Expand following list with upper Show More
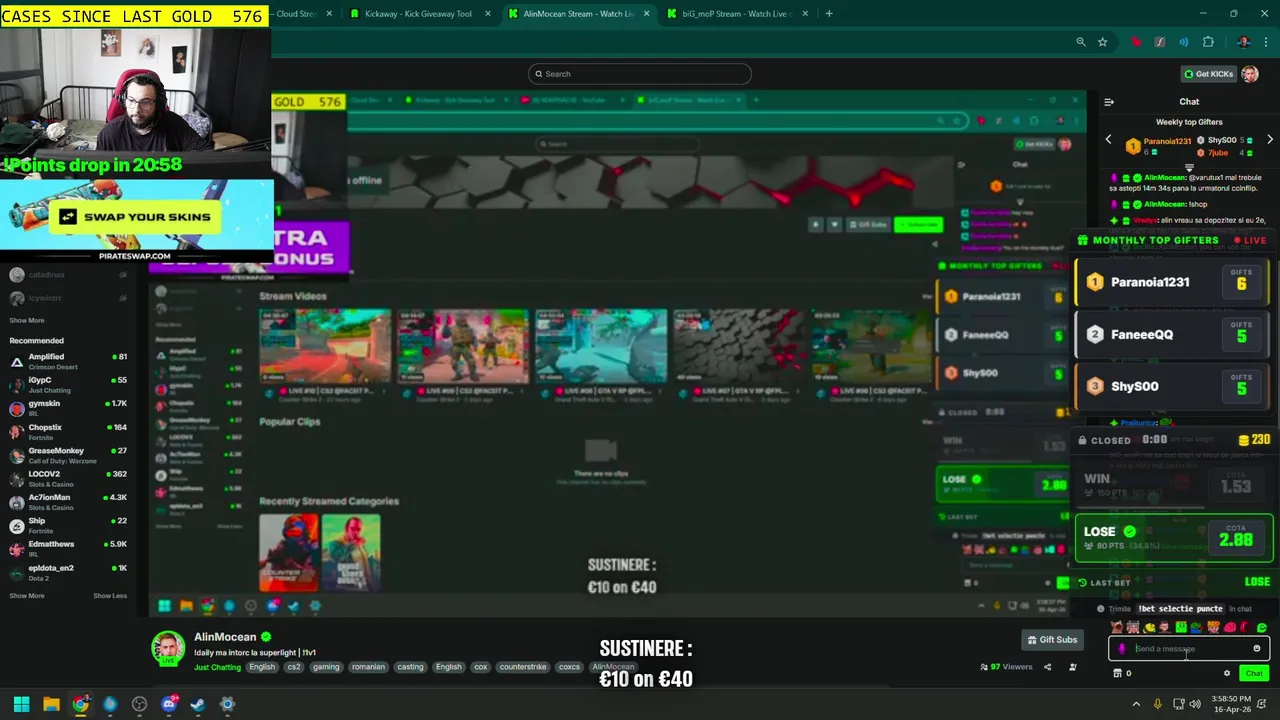1280x720 pixels. point(27,320)
